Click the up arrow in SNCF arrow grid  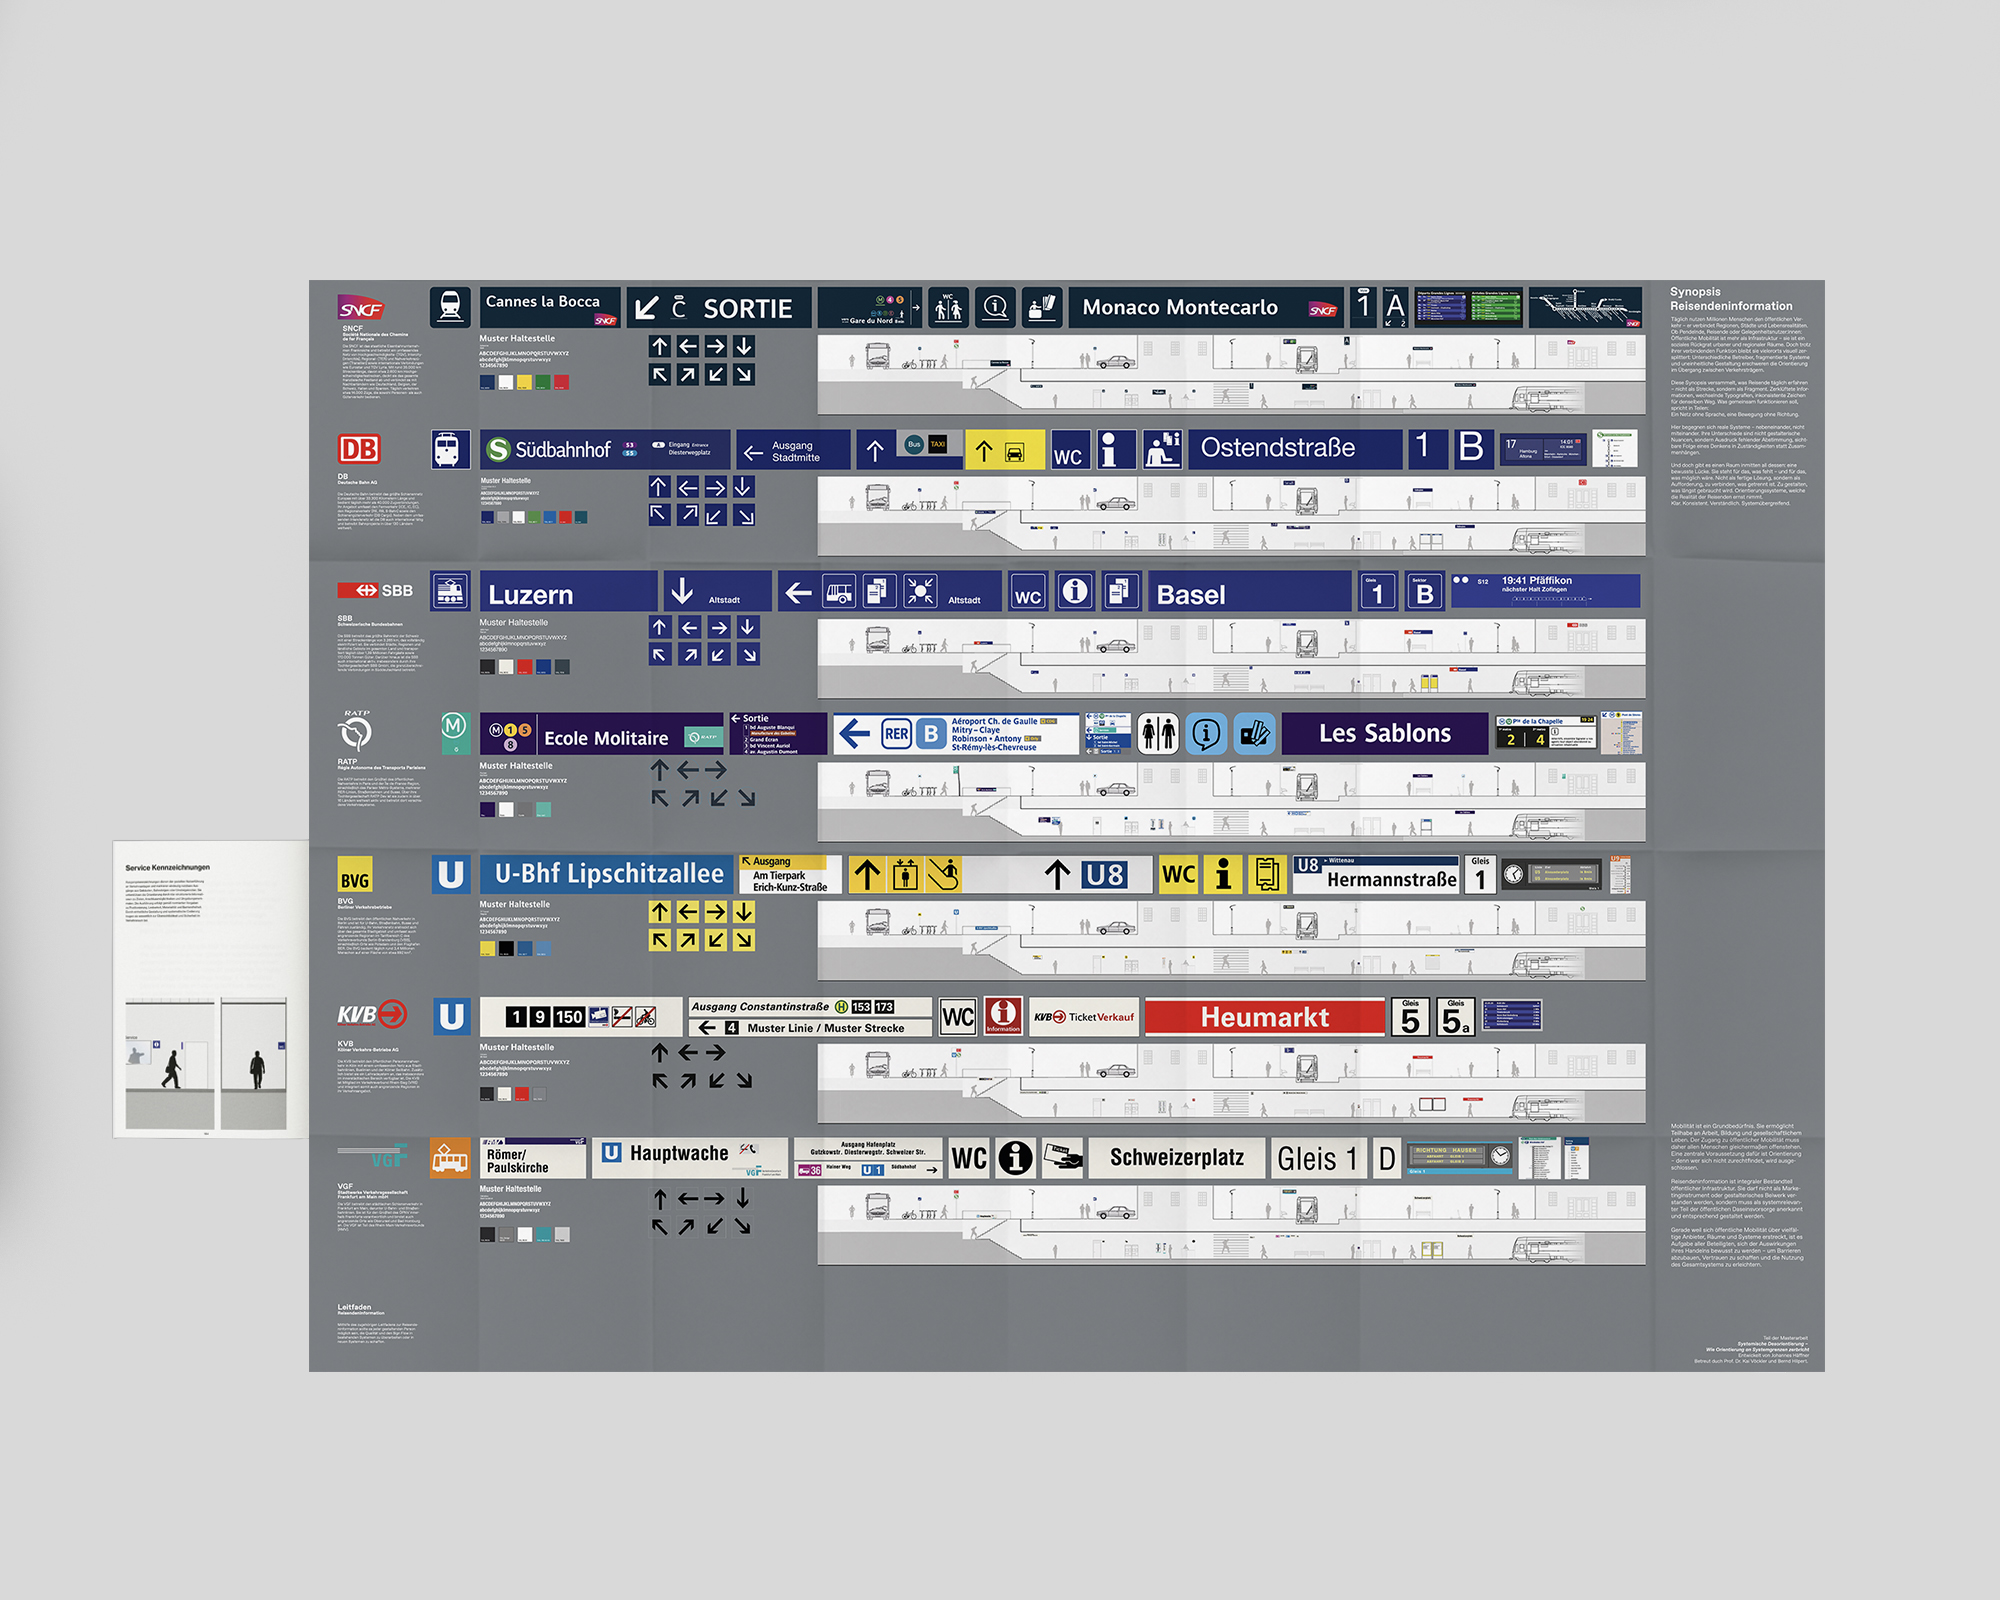pos(660,346)
